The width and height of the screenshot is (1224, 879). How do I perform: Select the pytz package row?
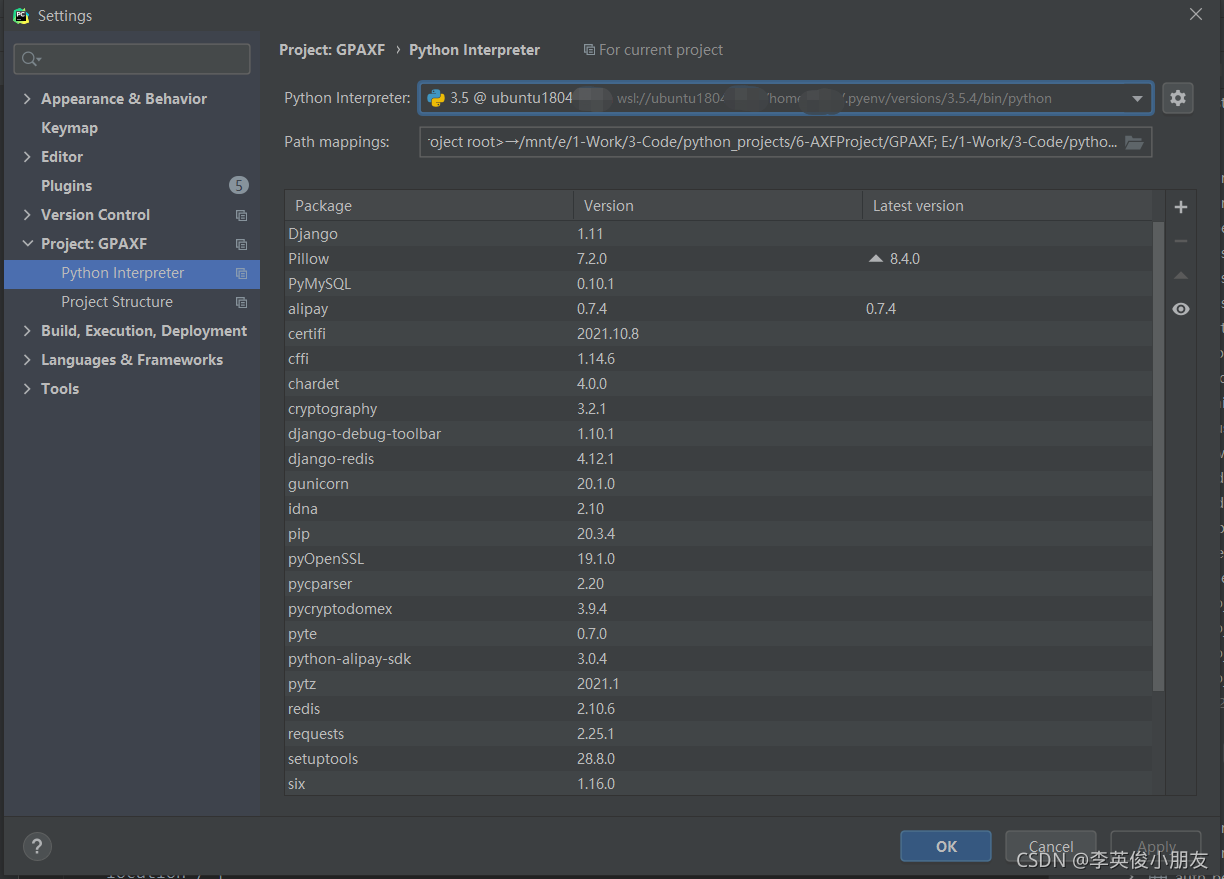point(718,684)
